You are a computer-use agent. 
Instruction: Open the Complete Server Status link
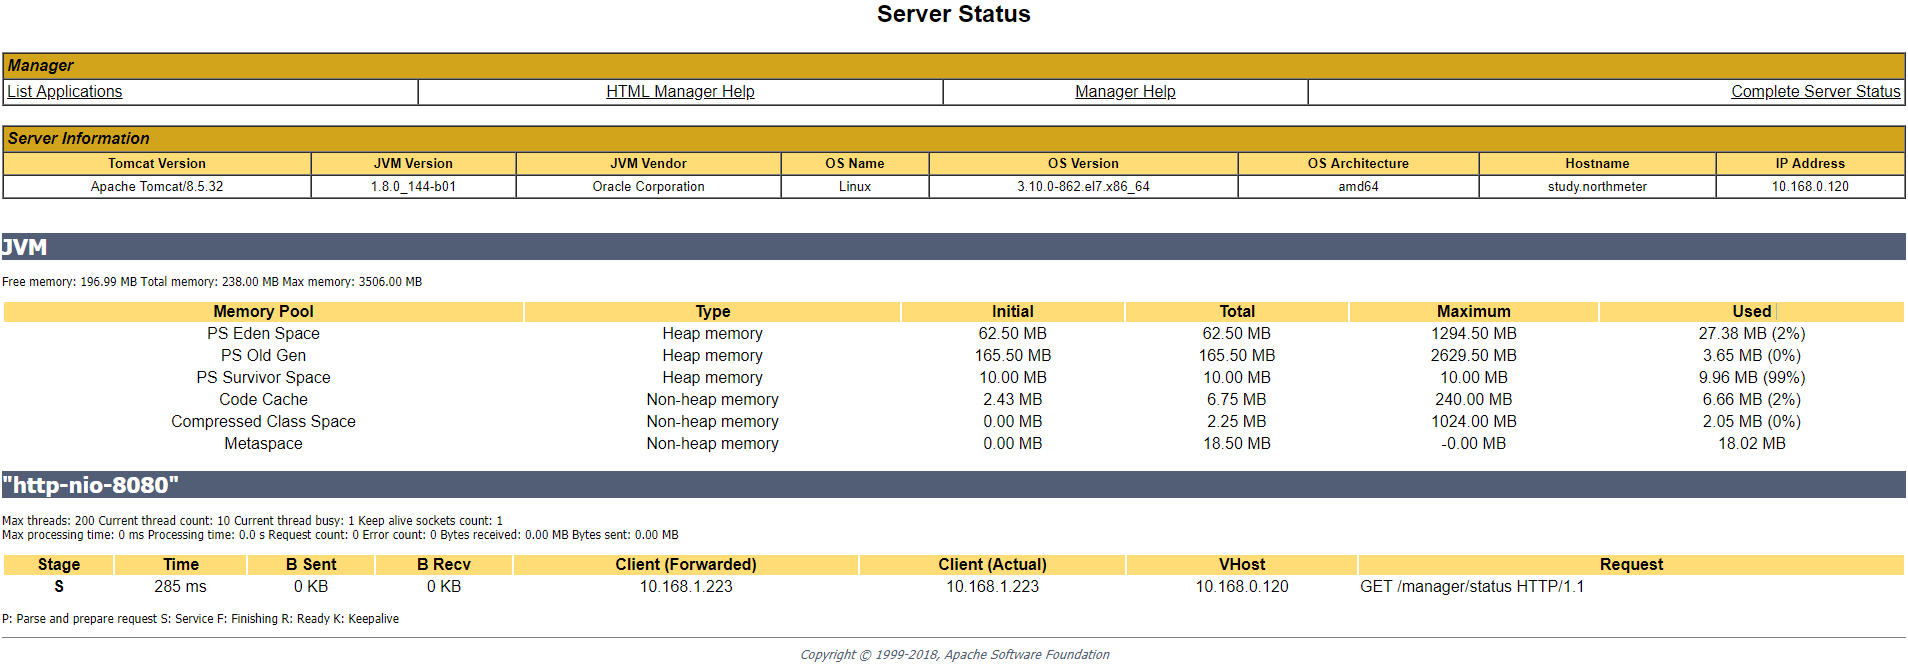click(x=1815, y=92)
